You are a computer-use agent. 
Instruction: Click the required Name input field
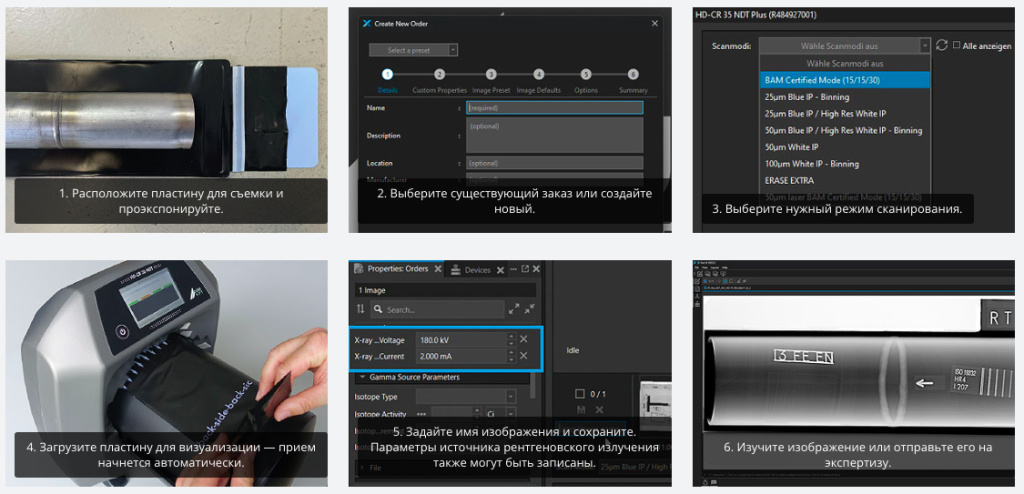[x=554, y=108]
